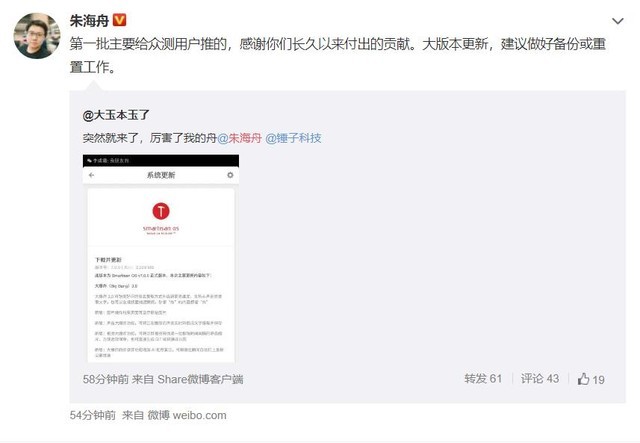Viewport: 640px width, 443px height.
Task: Click 朱海舟's profile avatar photo
Action: click(37, 36)
